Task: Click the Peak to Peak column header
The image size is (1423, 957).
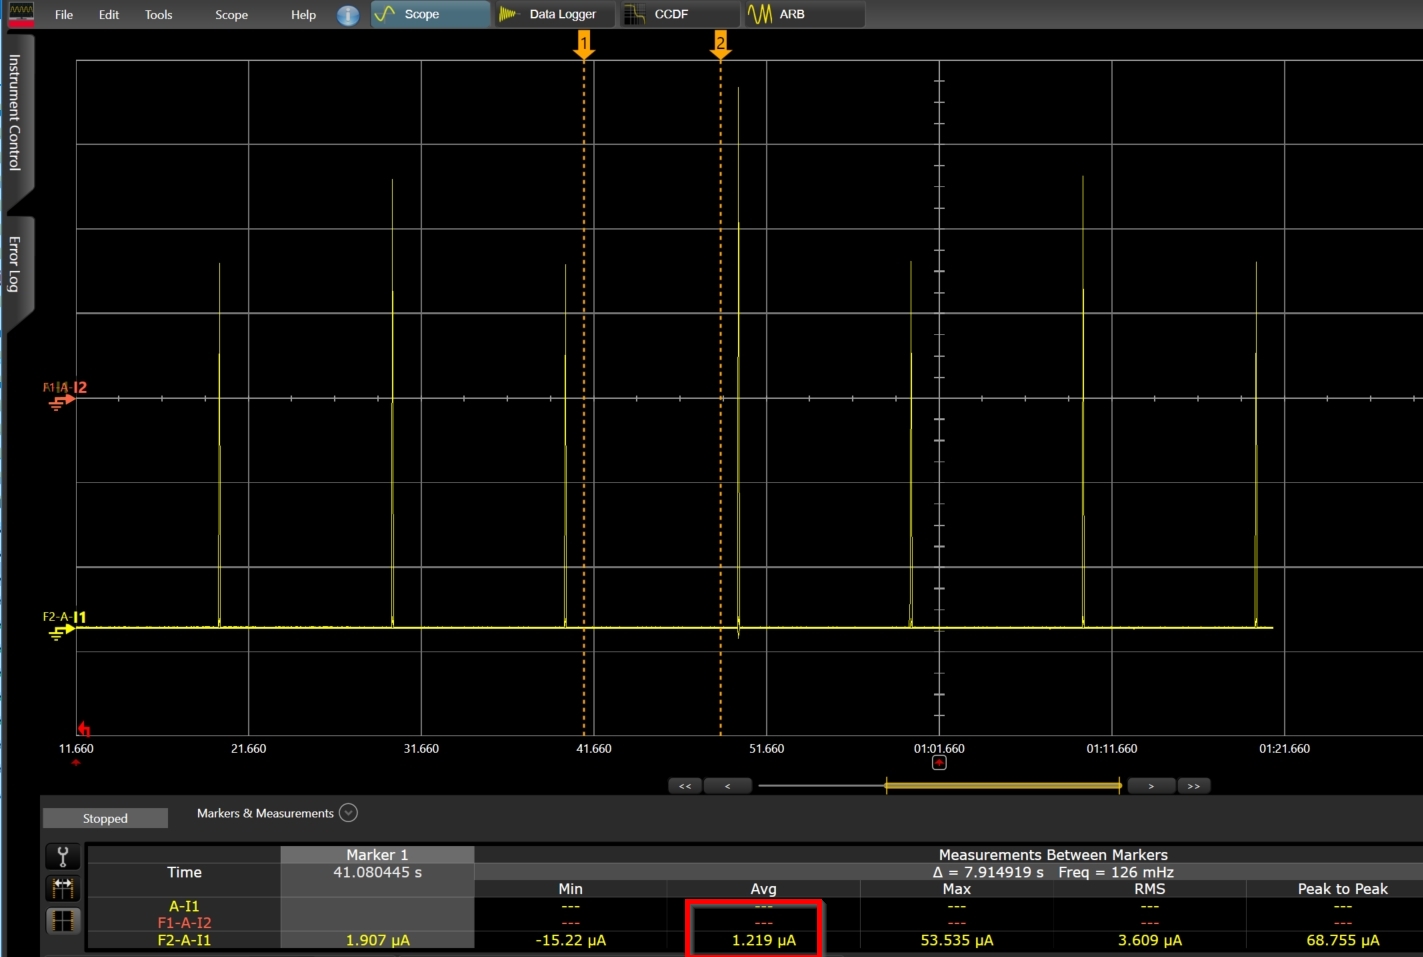Action: tap(1343, 889)
